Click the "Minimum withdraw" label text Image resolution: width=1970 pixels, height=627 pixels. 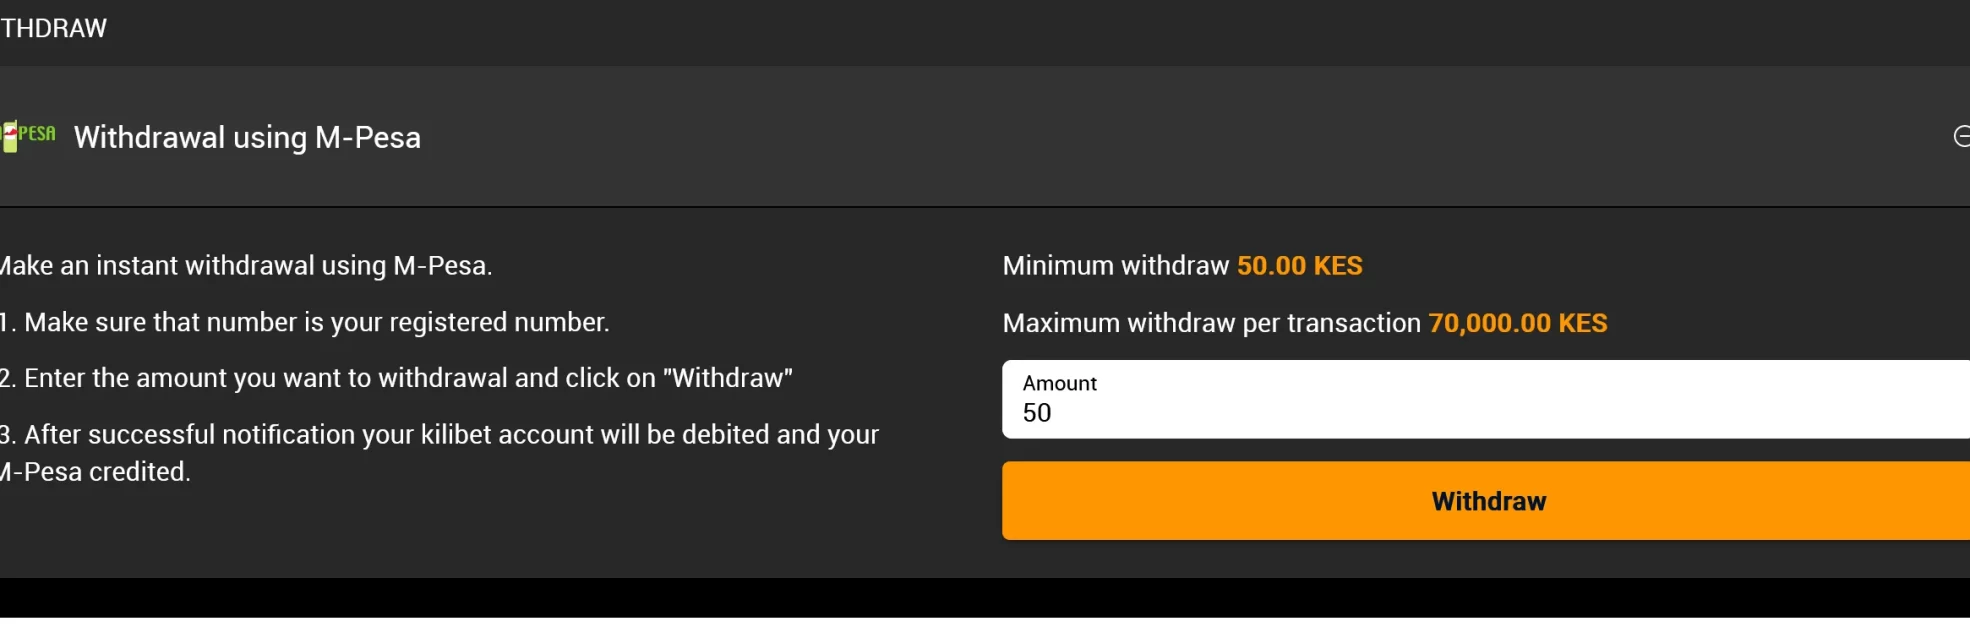click(1115, 266)
